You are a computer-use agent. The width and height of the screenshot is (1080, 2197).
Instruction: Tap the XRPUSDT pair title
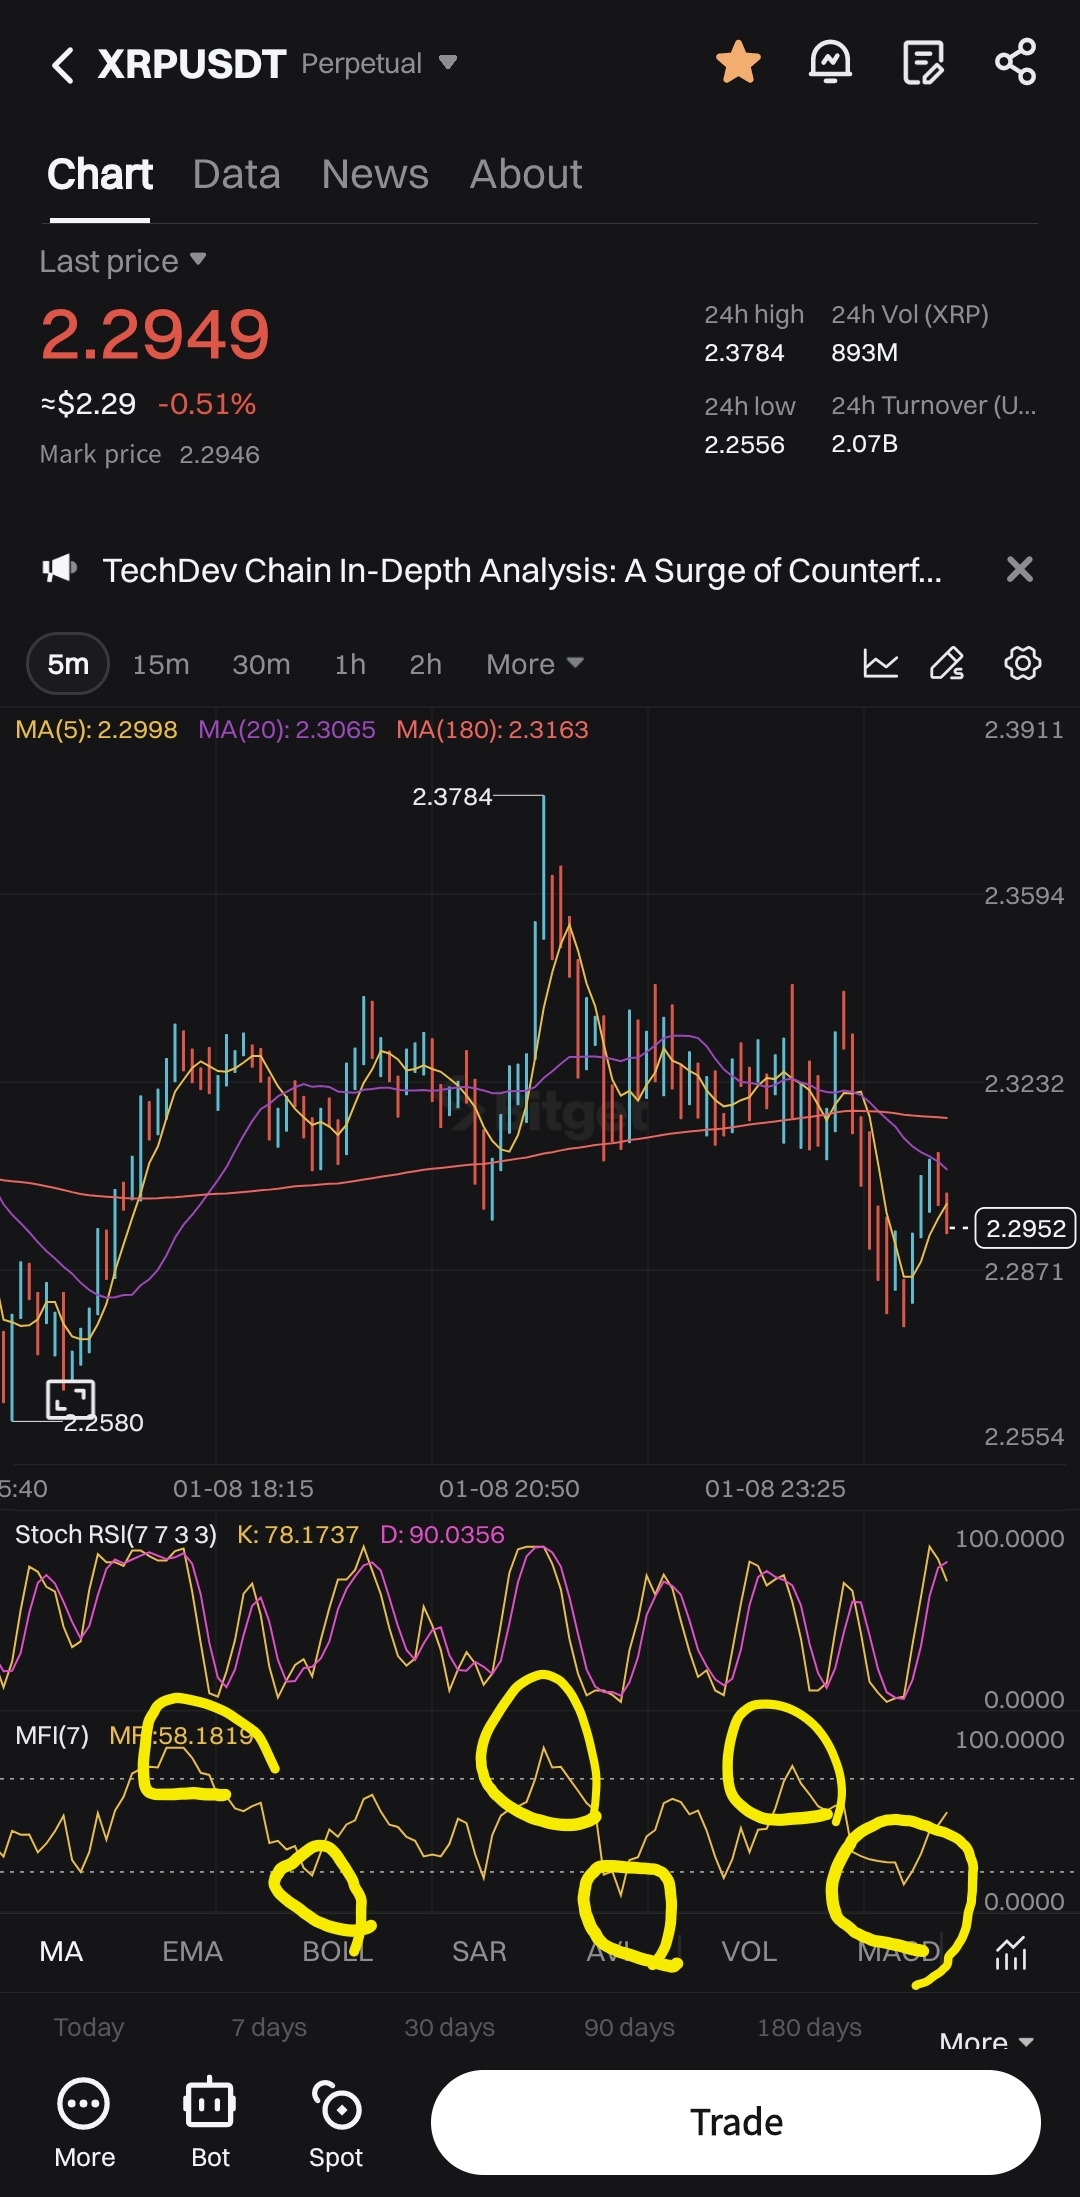pos(192,64)
